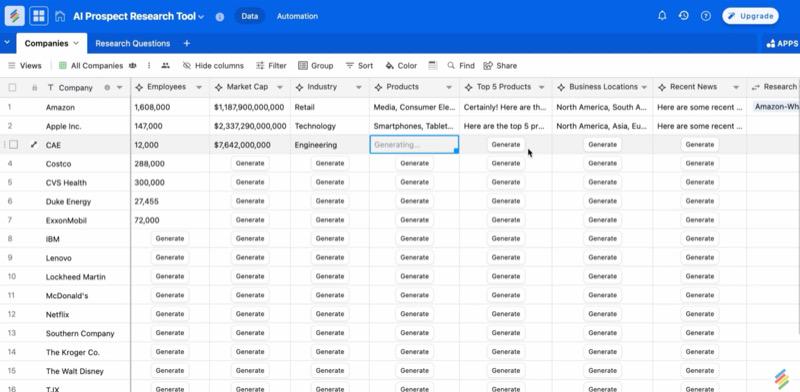This screenshot has height=392, width=800.
Task: Open Top 5 Products column dropdown arrow
Action: tap(541, 88)
